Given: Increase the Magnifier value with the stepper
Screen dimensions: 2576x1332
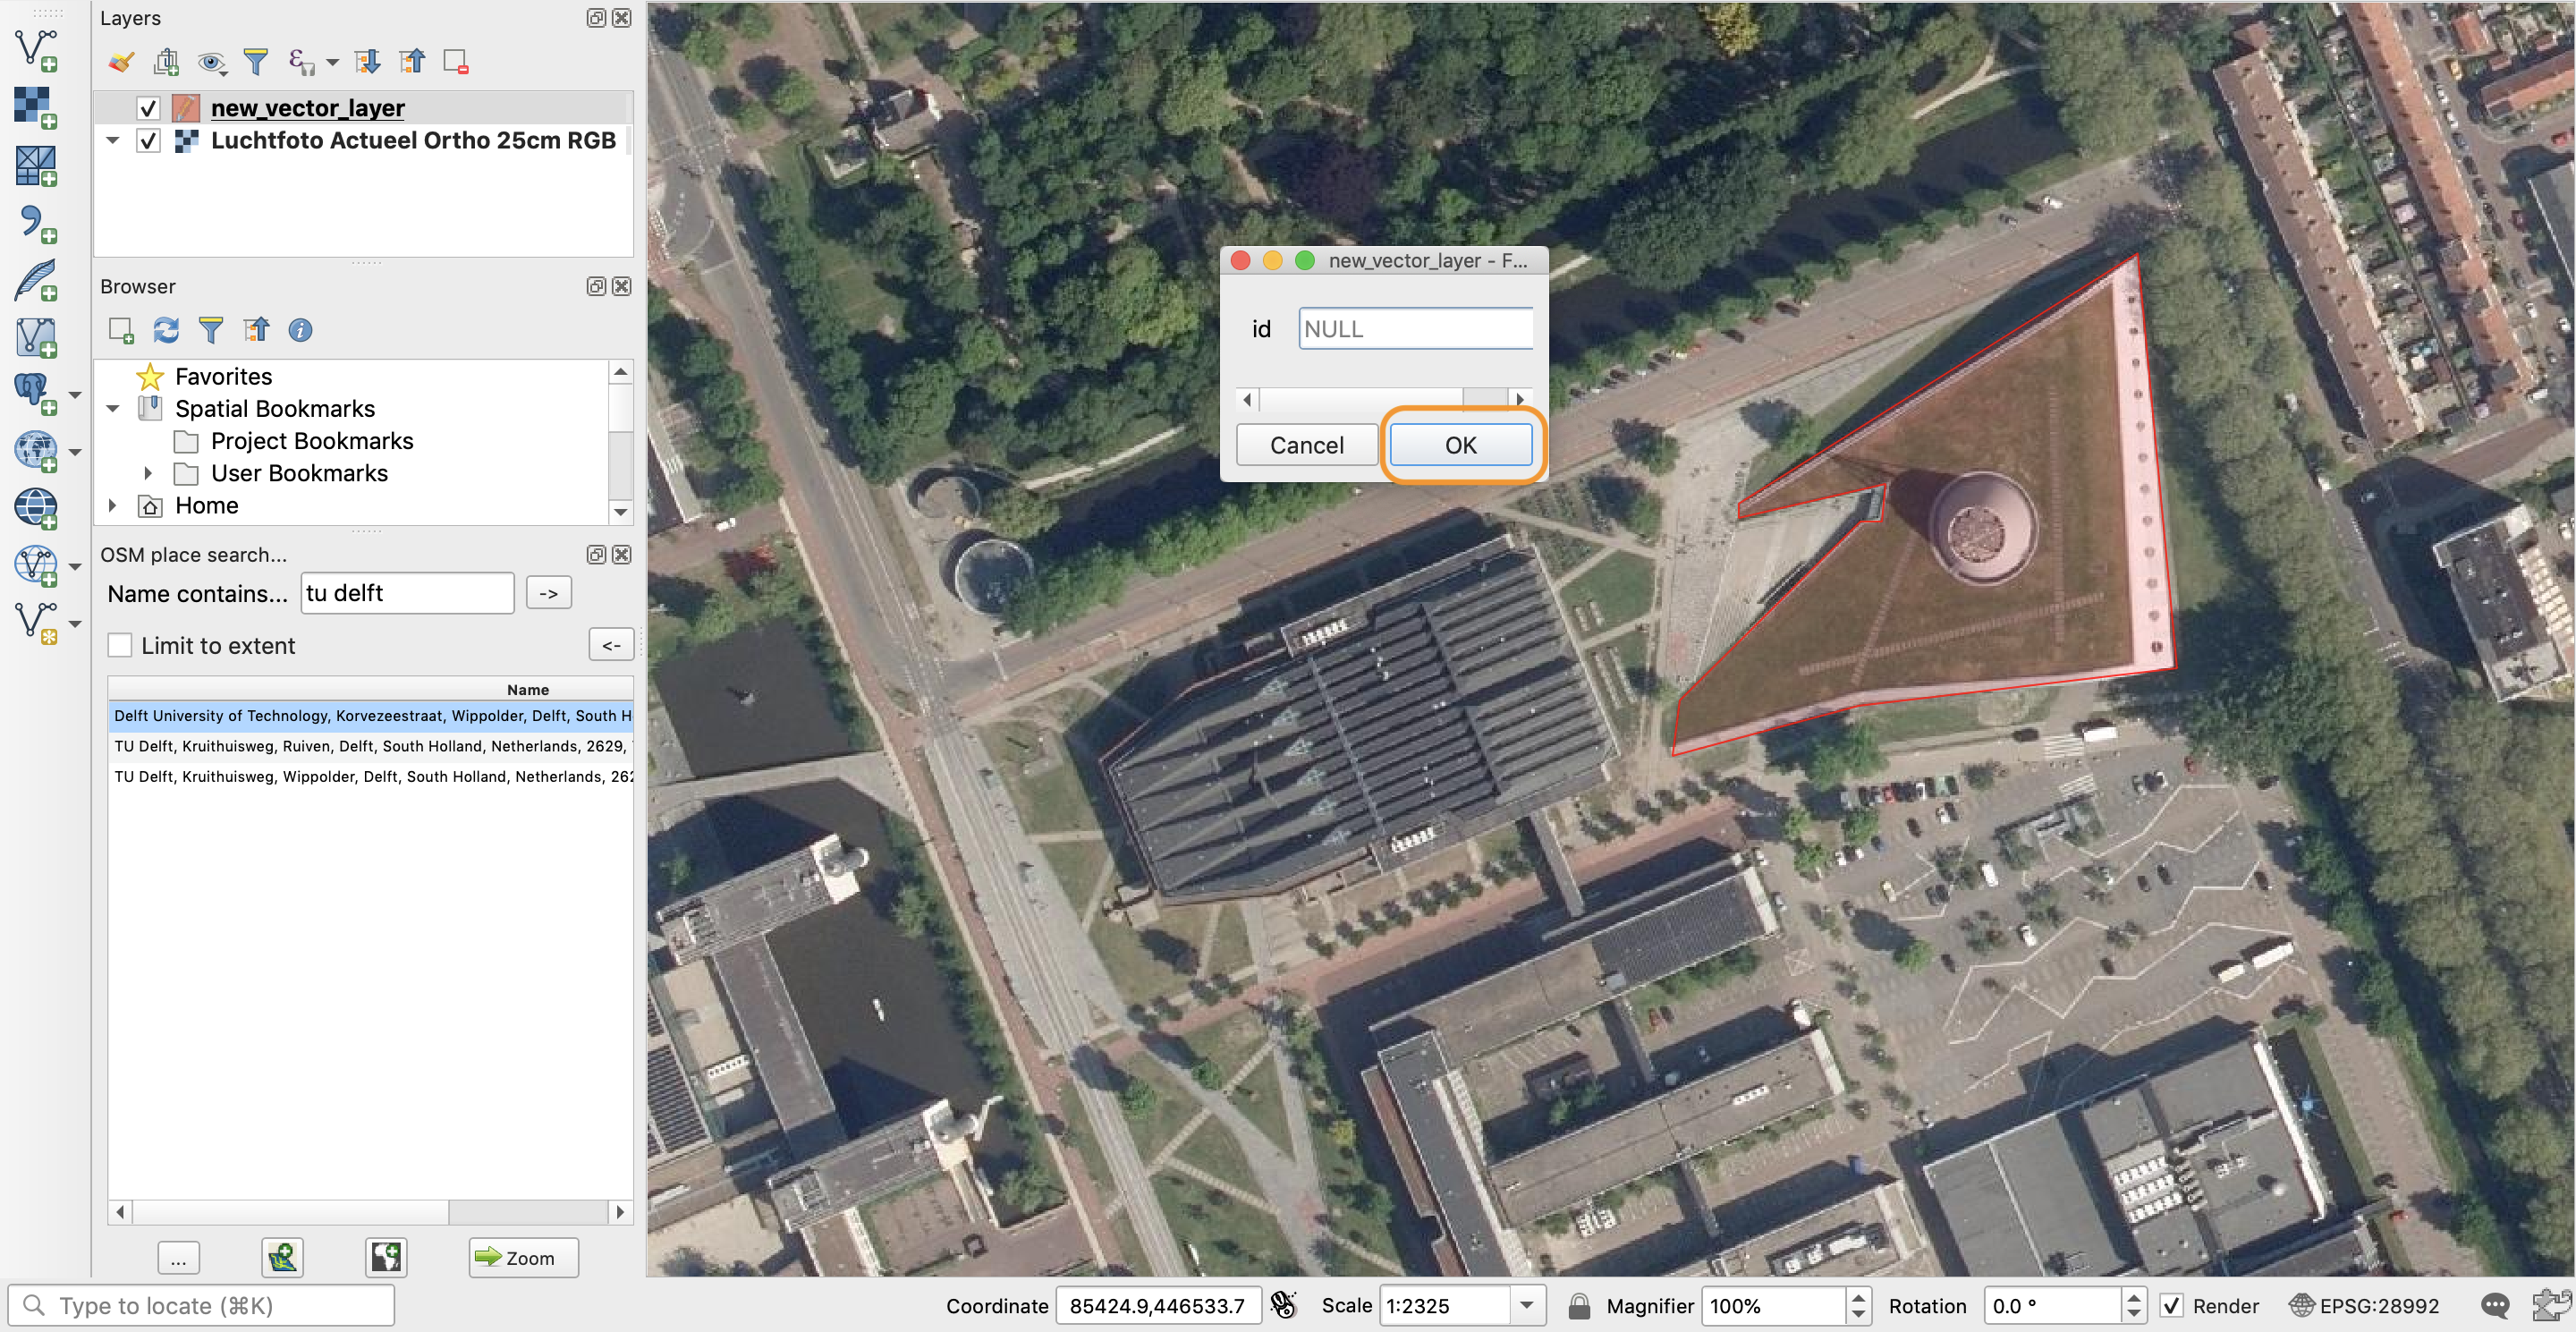Looking at the screenshot, I should [x=1857, y=1298].
